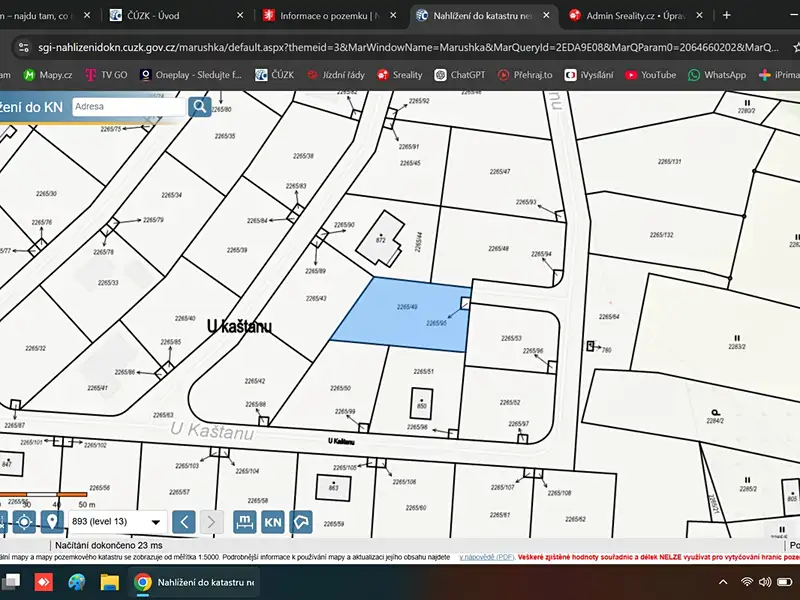
Task: Open File Explorer from the taskbar
Action: click(x=110, y=582)
